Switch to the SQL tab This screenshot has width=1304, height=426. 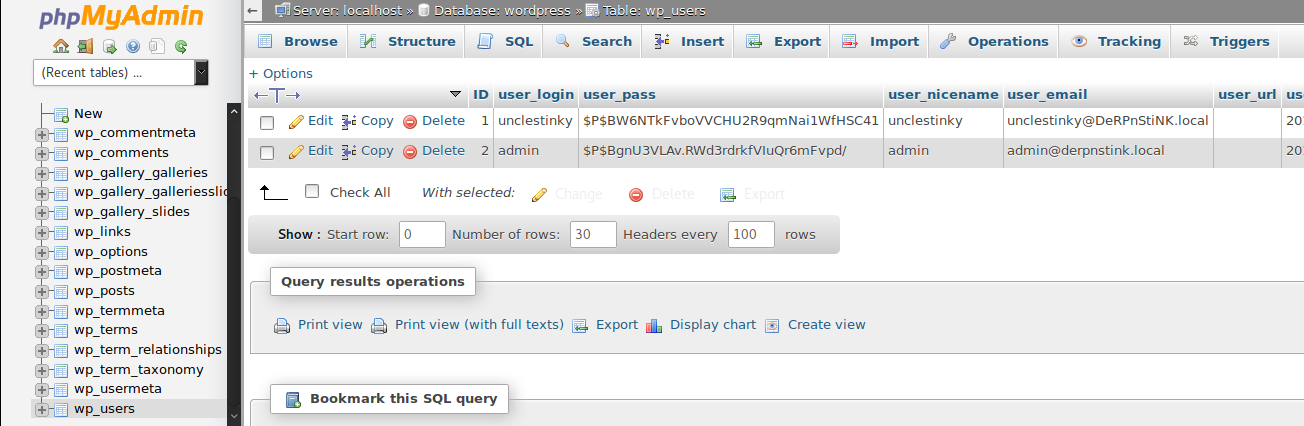[505, 41]
